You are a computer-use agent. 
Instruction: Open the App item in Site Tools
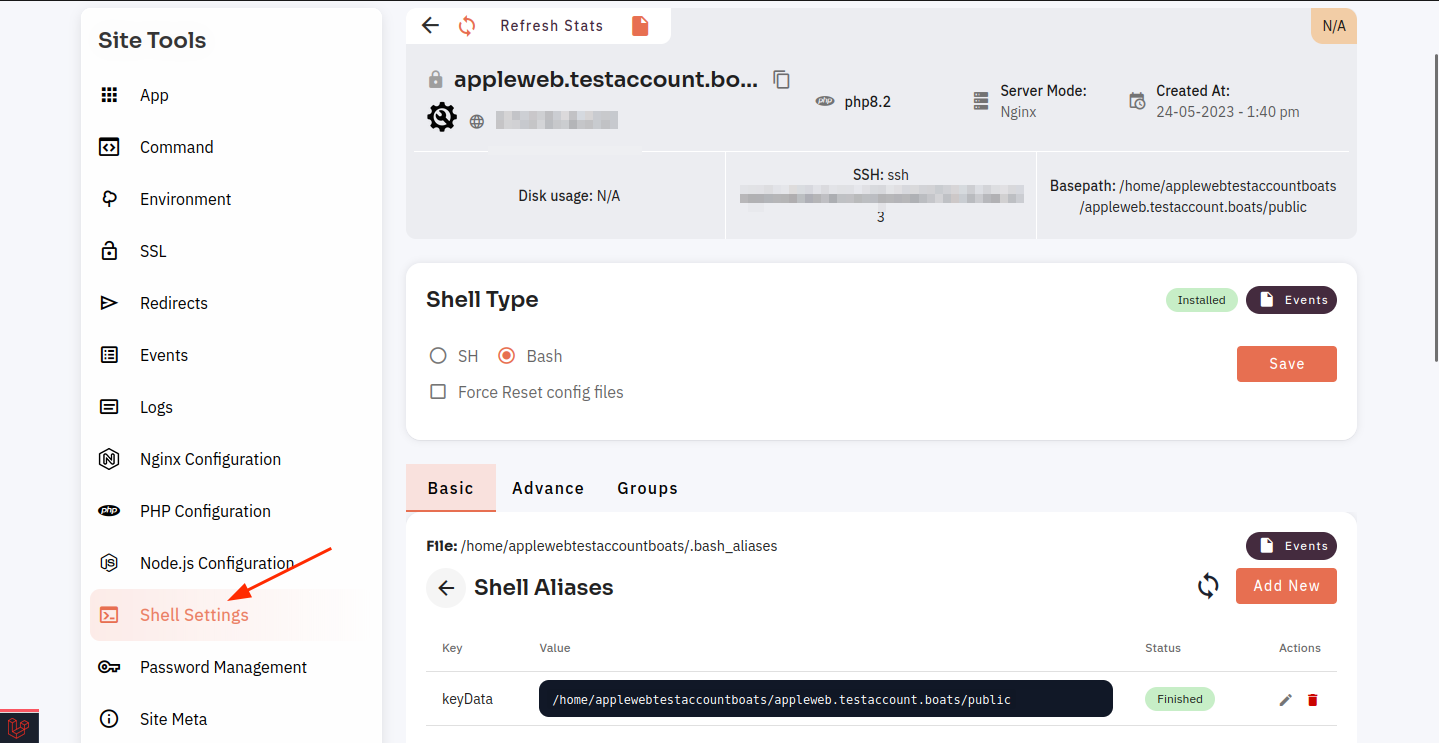[x=154, y=95]
